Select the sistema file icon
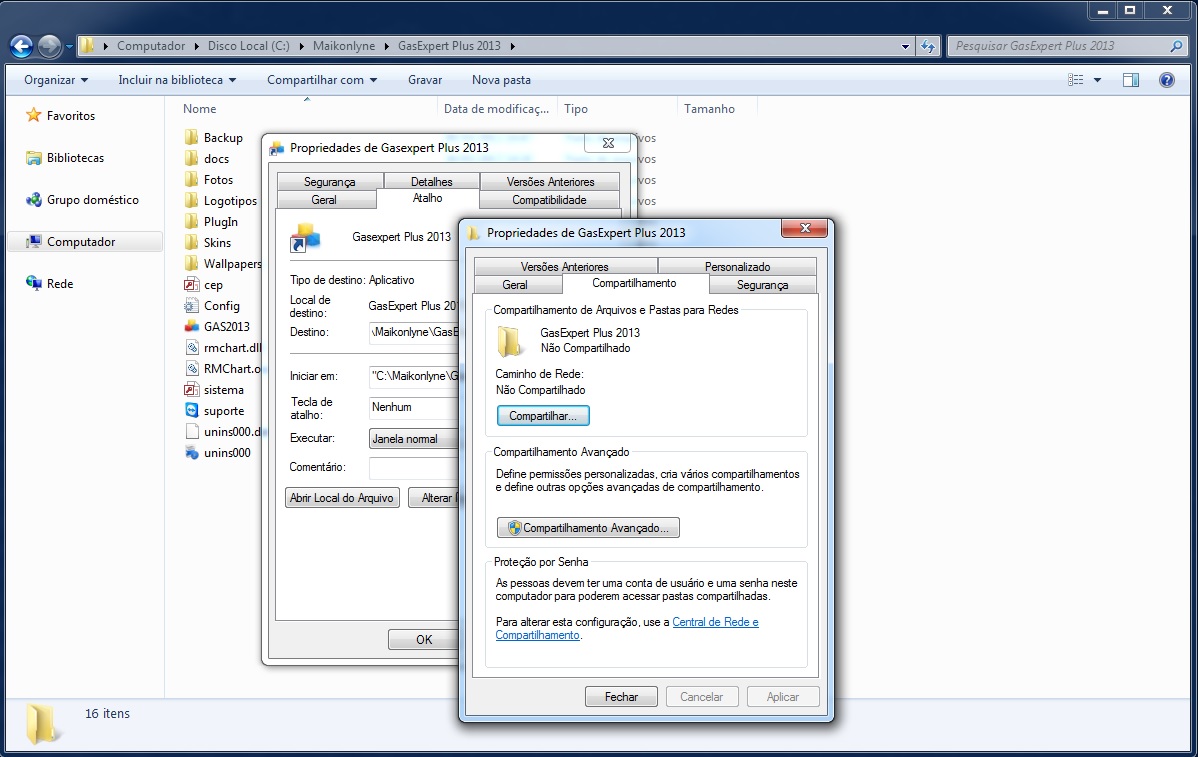1198x757 pixels. point(191,390)
